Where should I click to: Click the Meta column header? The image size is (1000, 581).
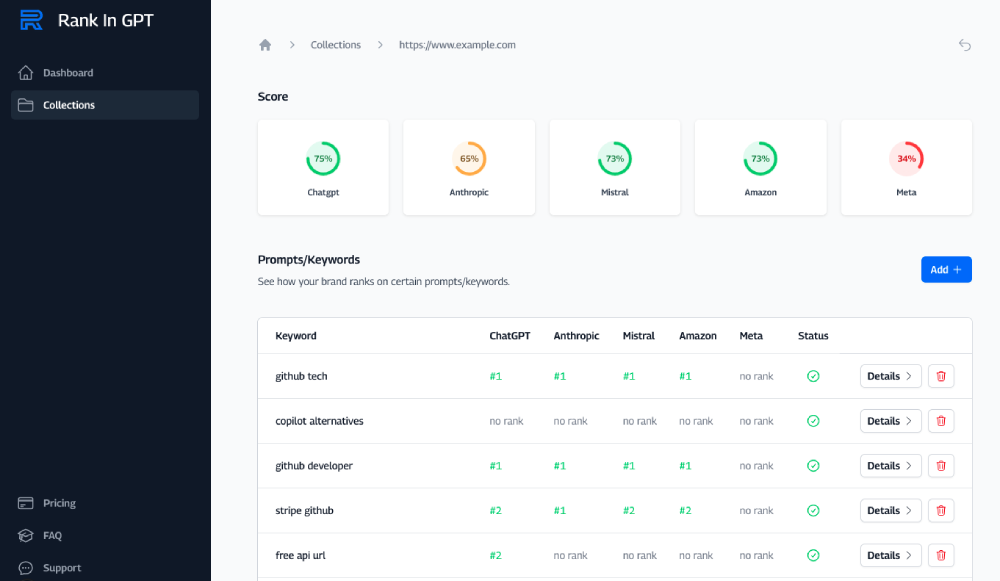coord(751,336)
